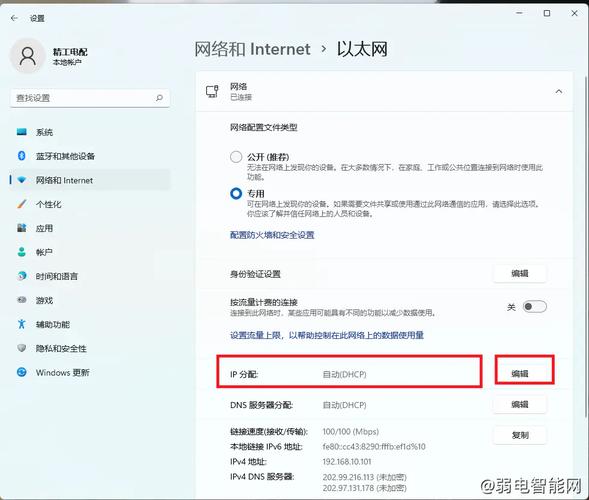Open 游戏 settings category

[89, 300]
